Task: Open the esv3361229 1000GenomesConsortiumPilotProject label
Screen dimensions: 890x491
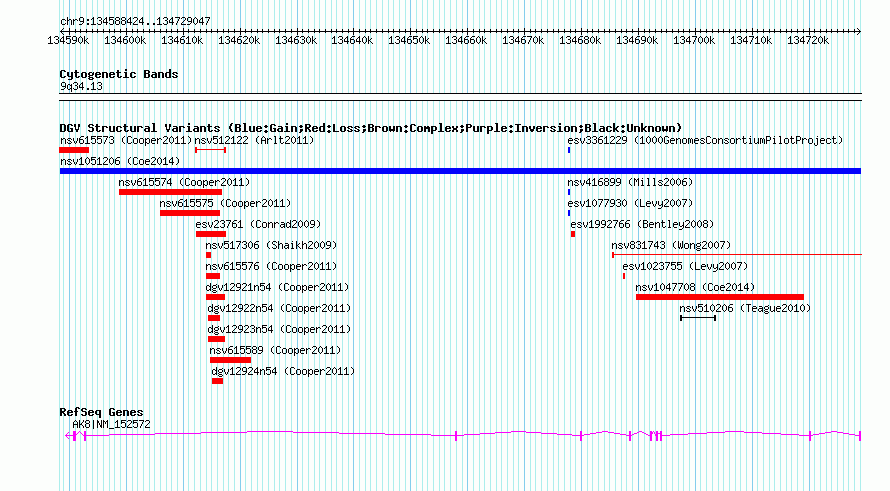Action: coord(705,140)
